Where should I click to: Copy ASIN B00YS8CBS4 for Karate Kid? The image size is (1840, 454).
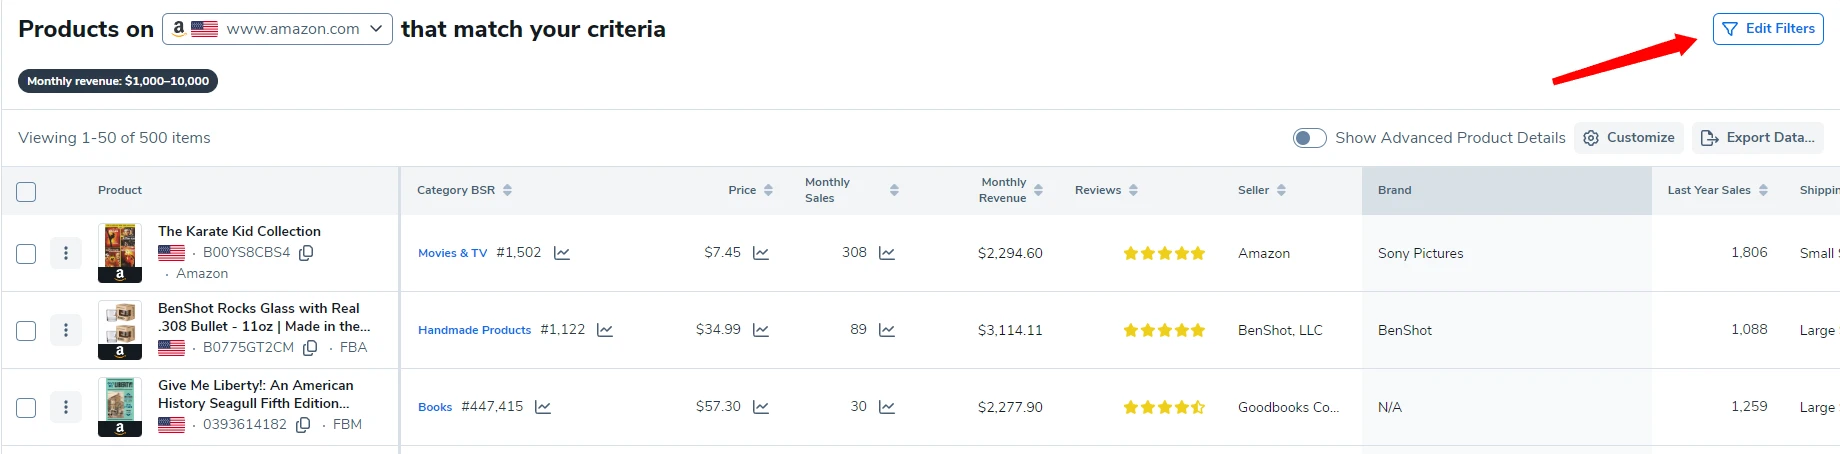tap(306, 253)
